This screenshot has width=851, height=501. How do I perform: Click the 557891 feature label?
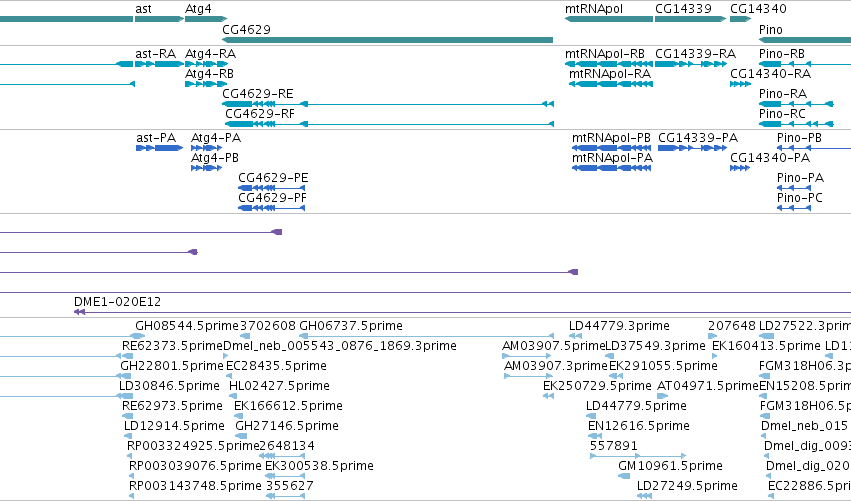click(614, 446)
